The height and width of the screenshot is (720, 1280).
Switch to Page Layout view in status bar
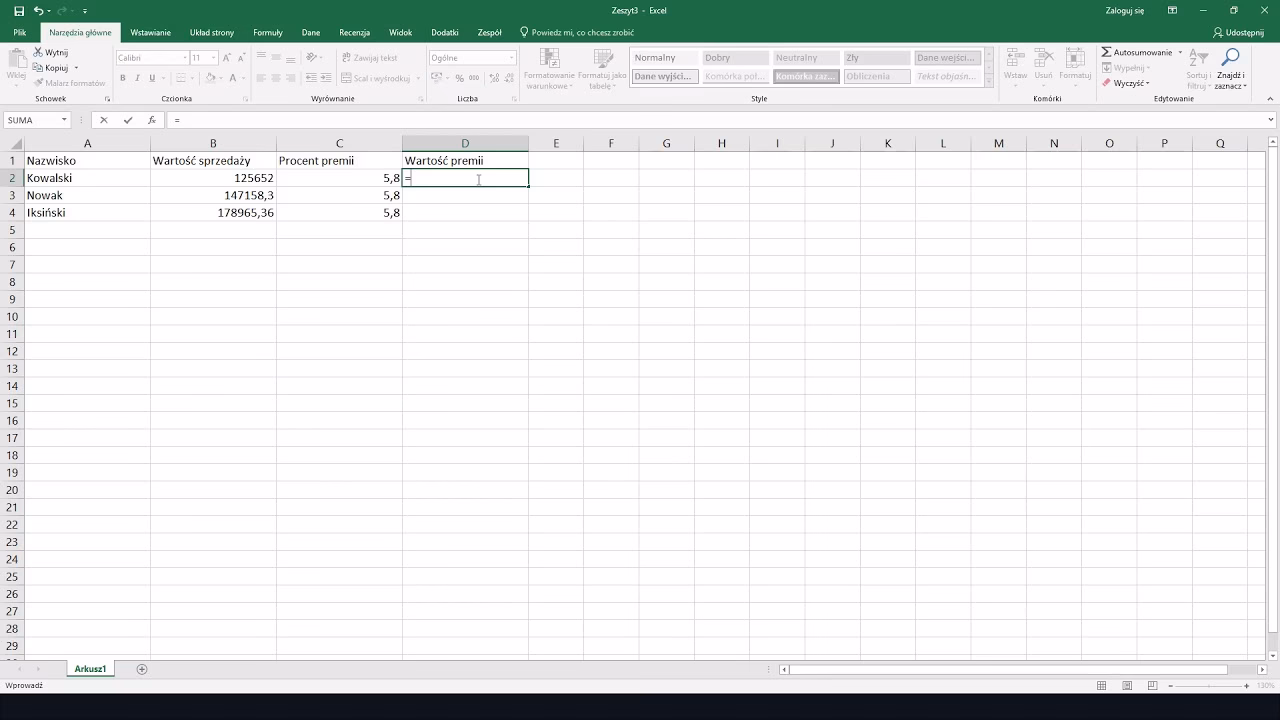click(1126, 686)
